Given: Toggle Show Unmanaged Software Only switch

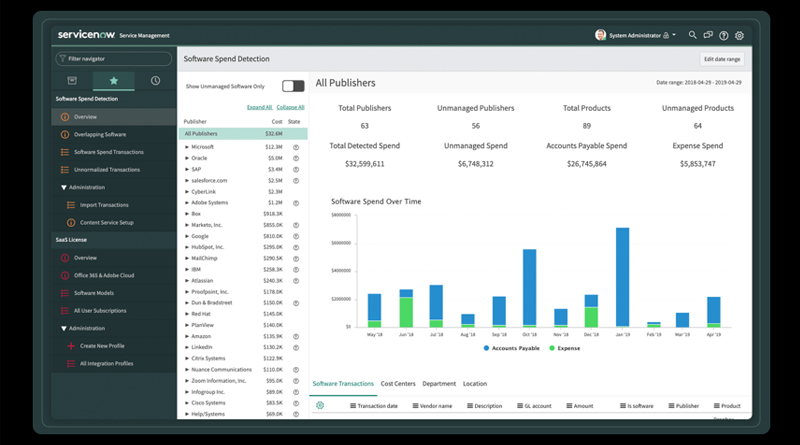Looking at the screenshot, I should click(x=293, y=86).
